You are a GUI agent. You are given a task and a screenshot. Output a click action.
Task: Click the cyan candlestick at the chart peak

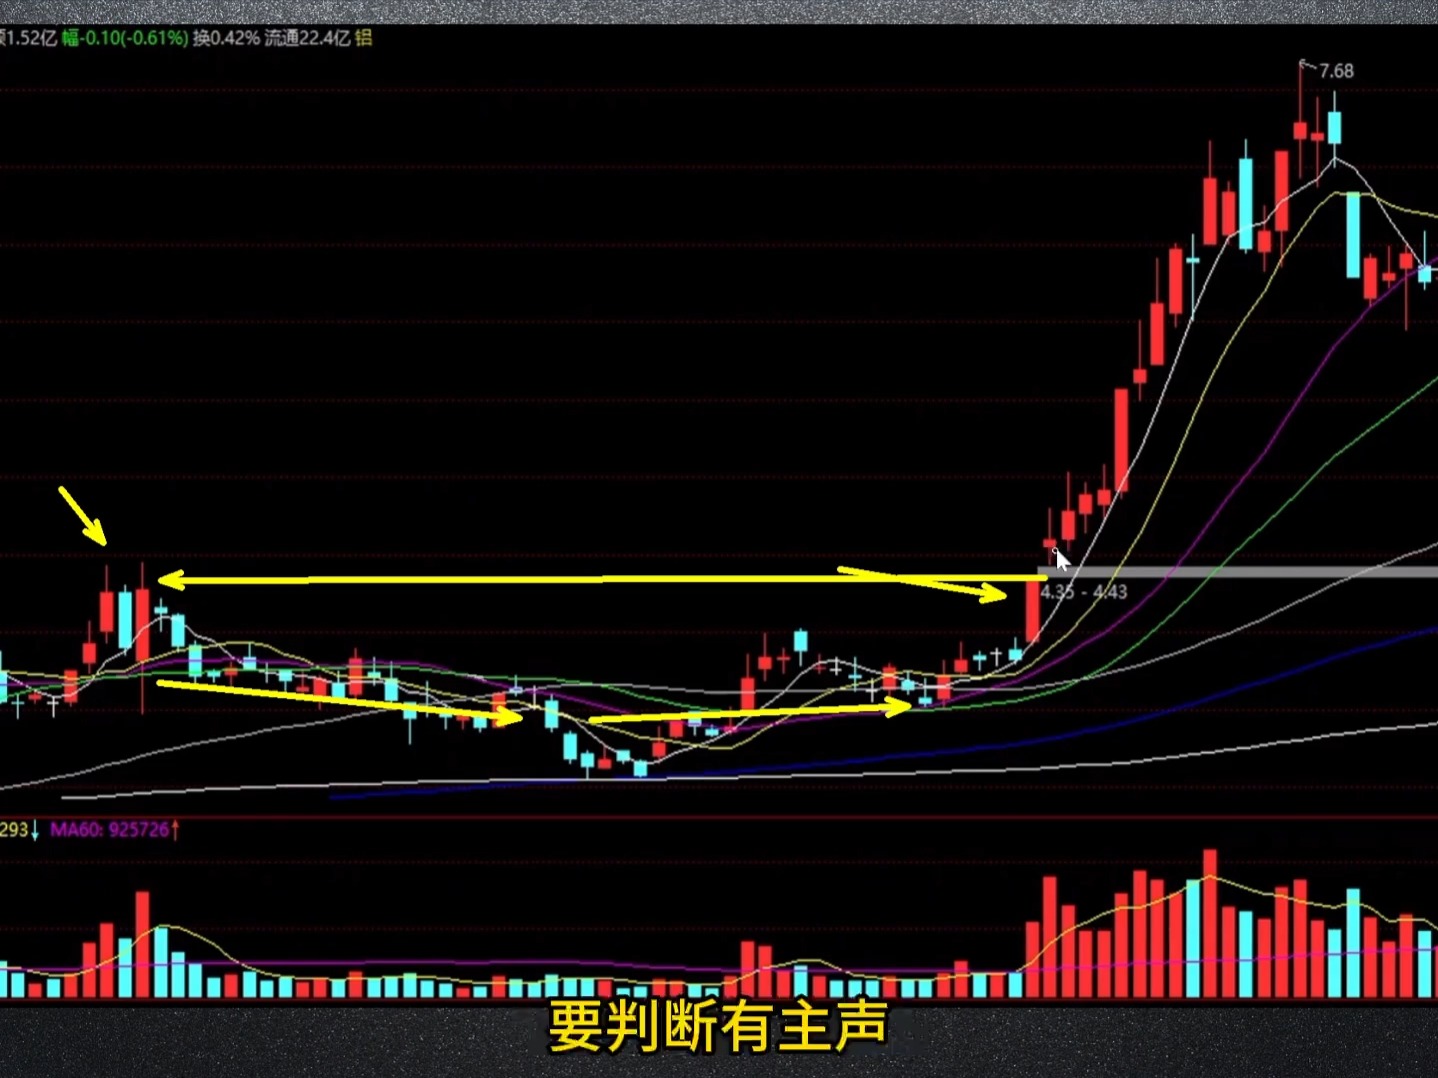[x=1334, y=128]
